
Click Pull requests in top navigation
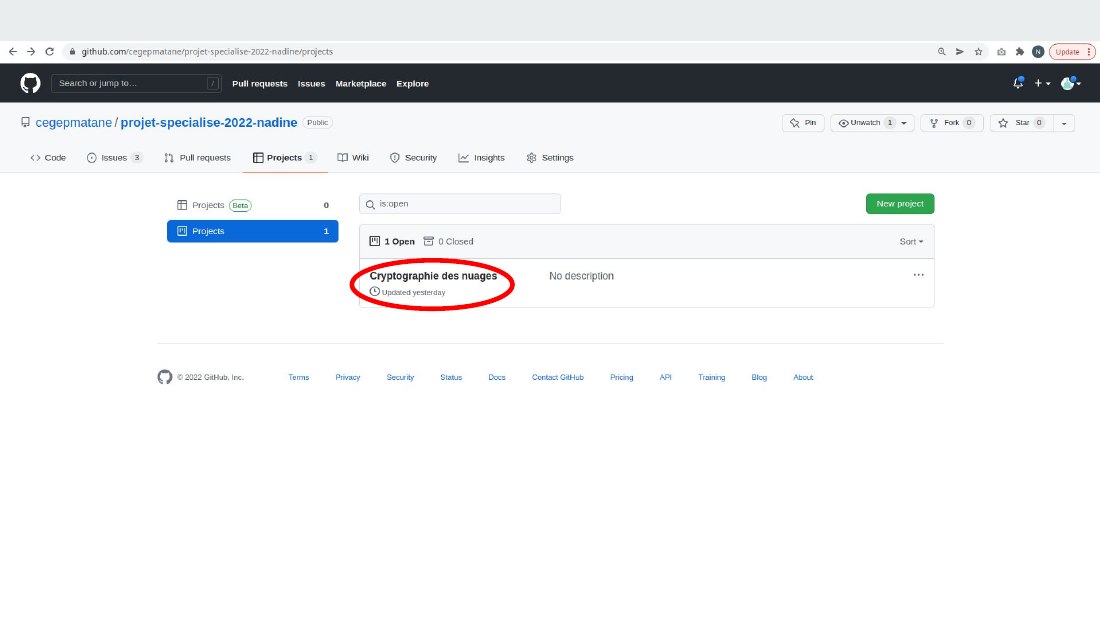coord(260,84)
